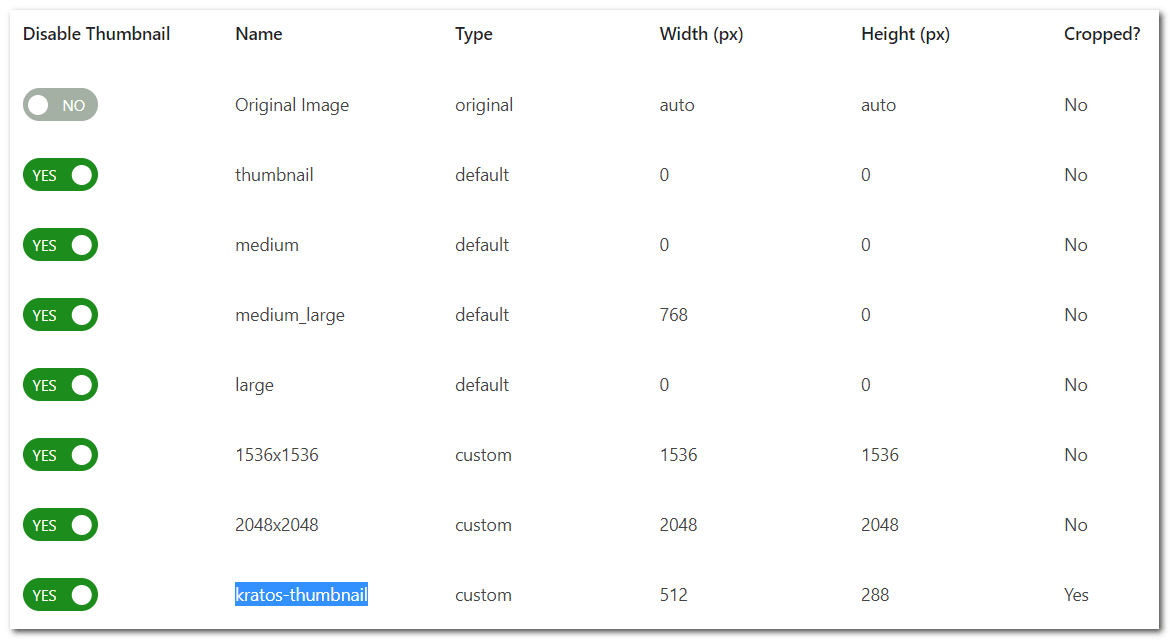
Task: Toggle the 1536x1536 disable switch
Action: point(60,455)
